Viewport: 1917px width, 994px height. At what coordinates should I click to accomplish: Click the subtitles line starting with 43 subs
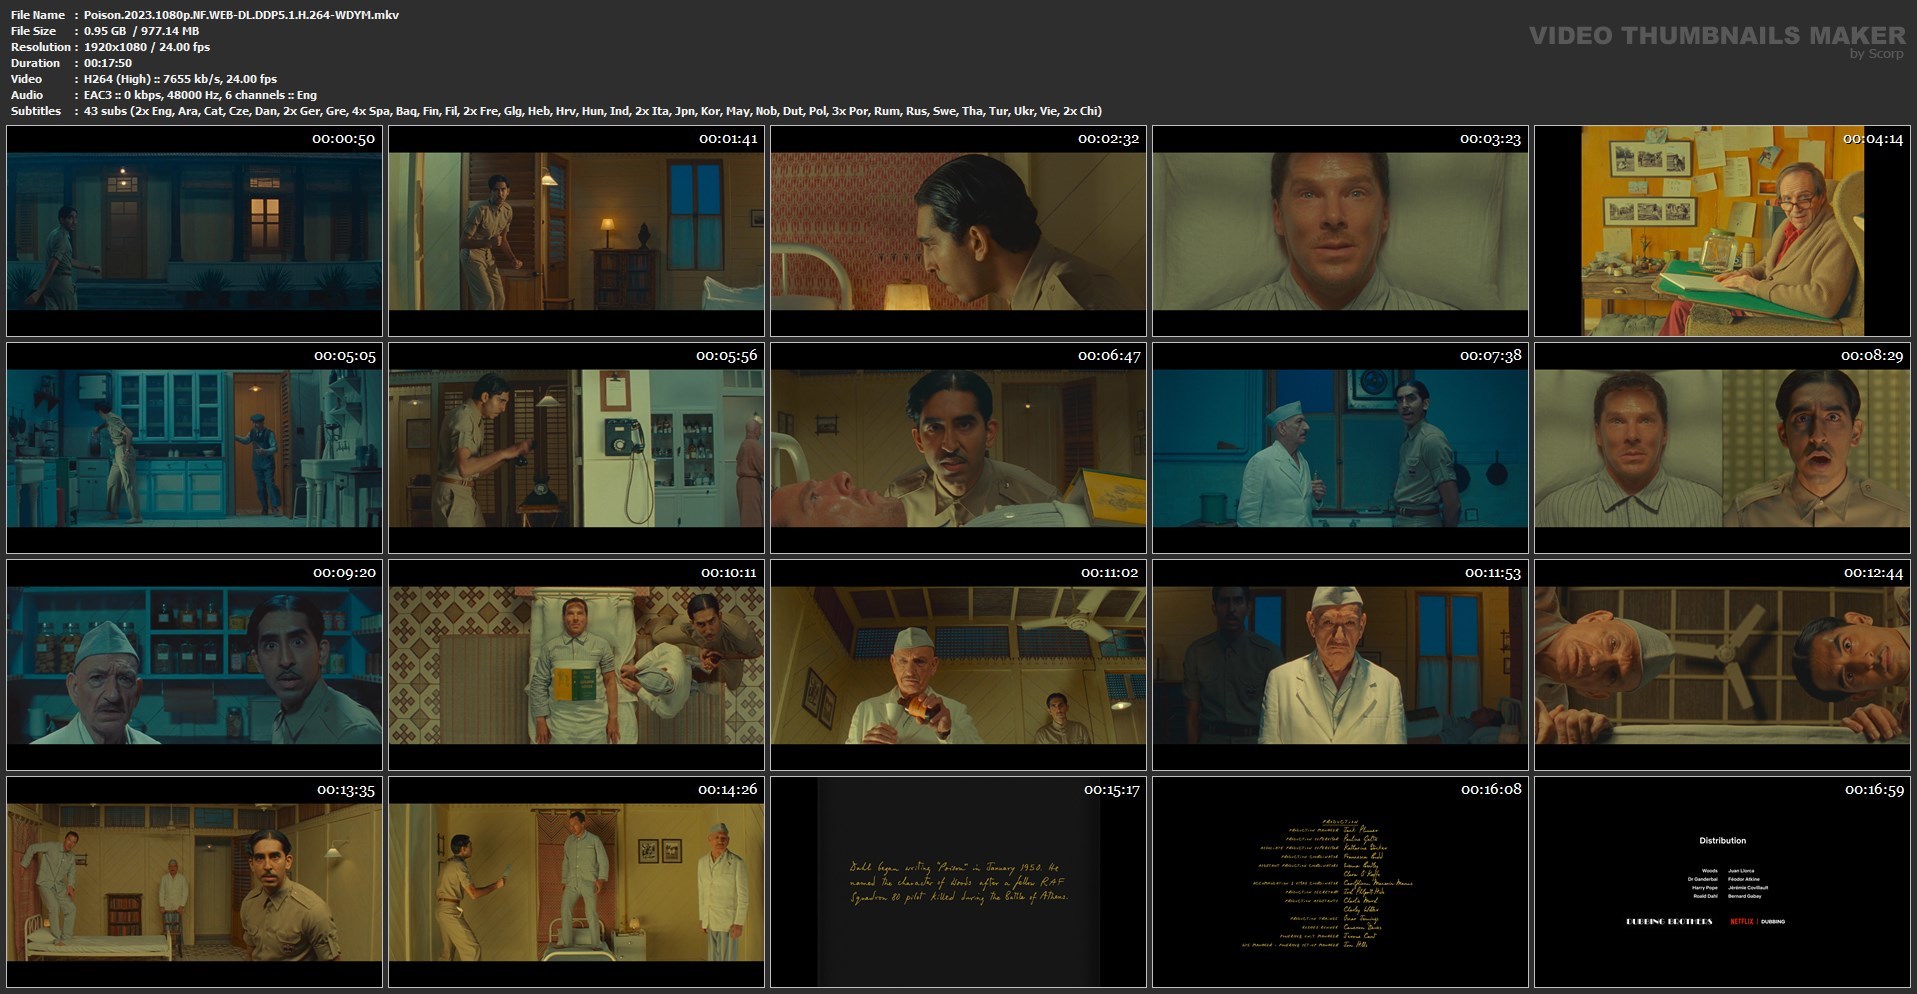click(x=593, y=111)
